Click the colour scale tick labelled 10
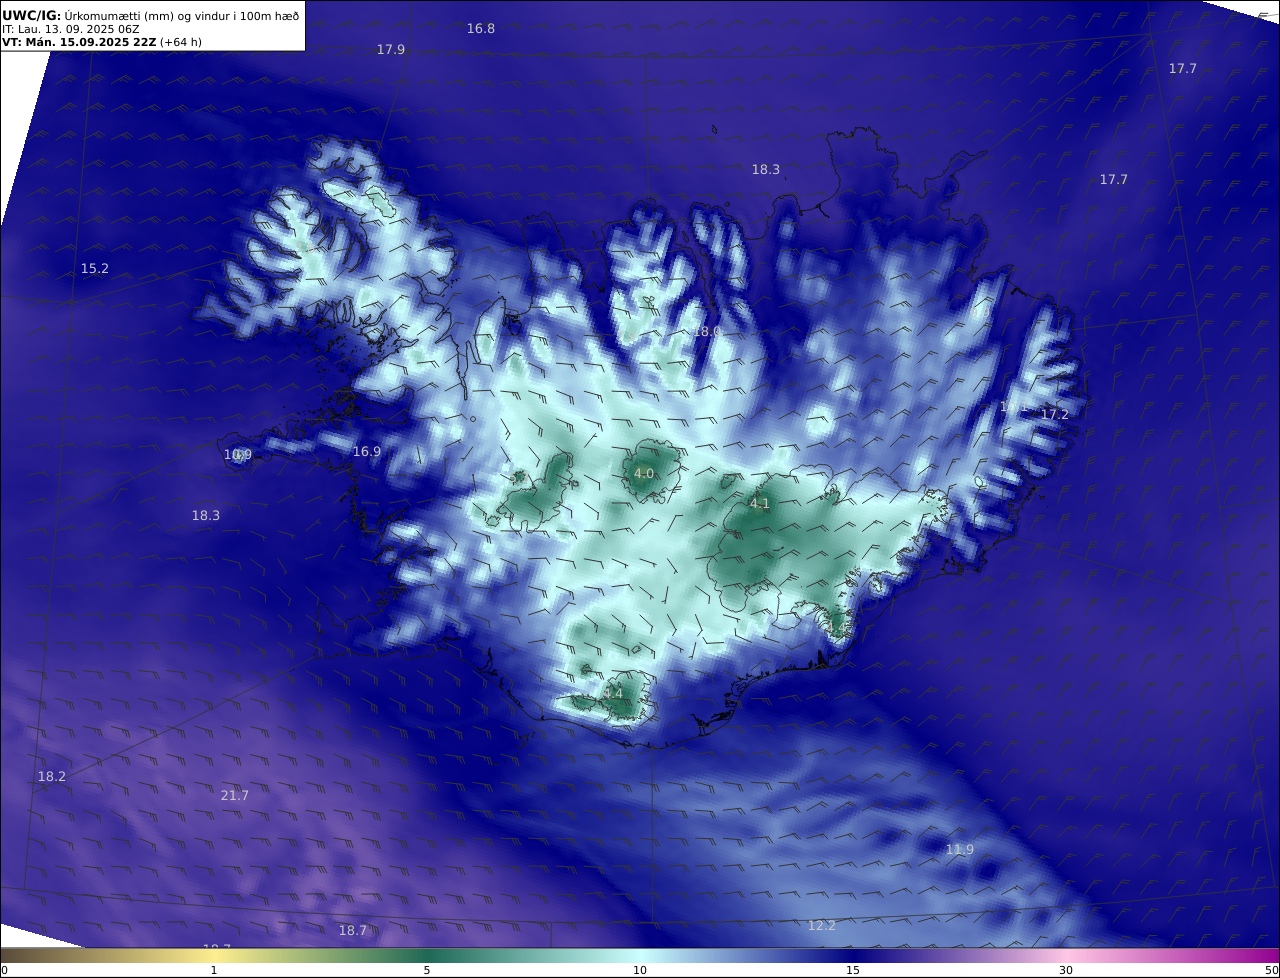The width and height of the screenshot is (1280, 978). coord(640,970)
